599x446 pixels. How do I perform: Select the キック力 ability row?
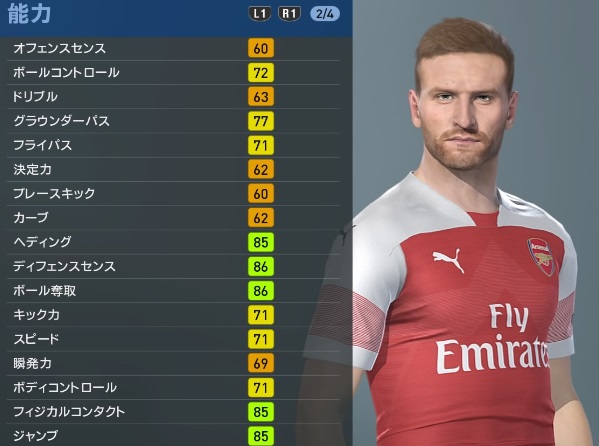click(x=173, y=315)
